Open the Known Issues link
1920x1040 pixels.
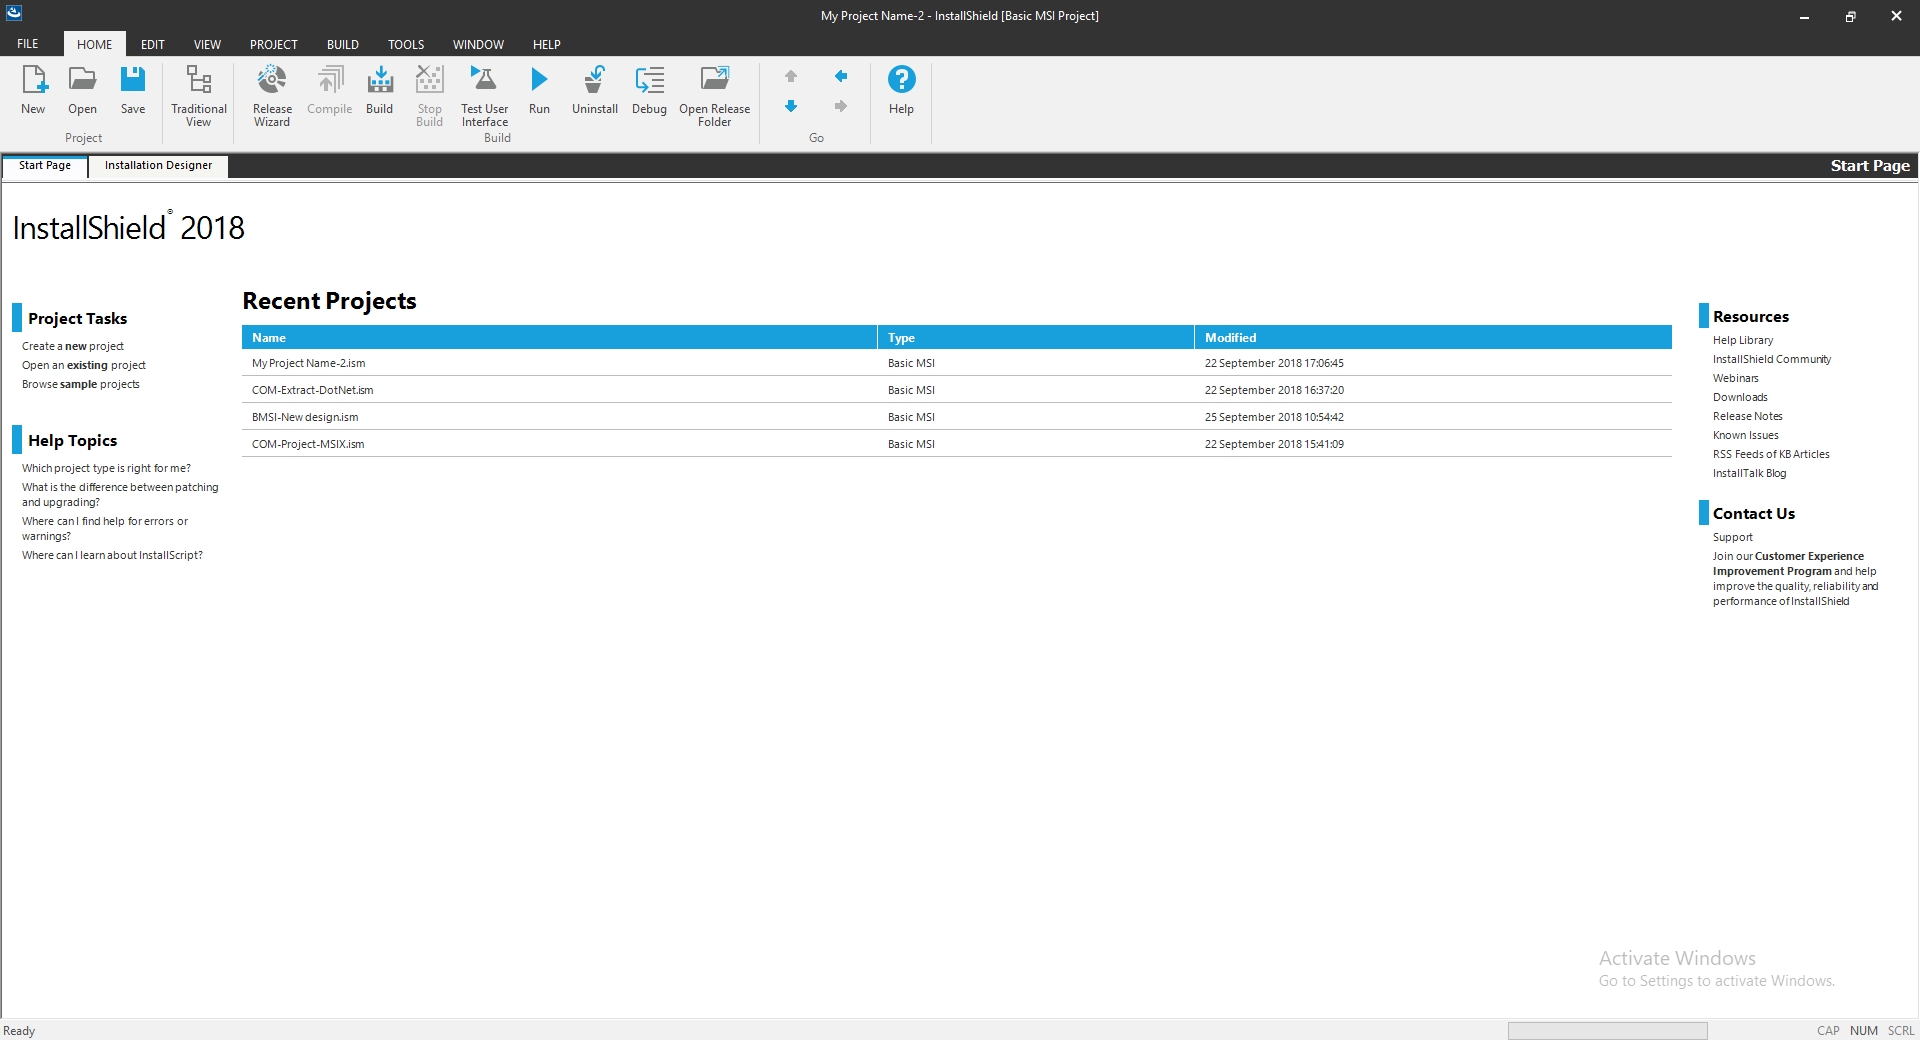[x=1745, y=435]
